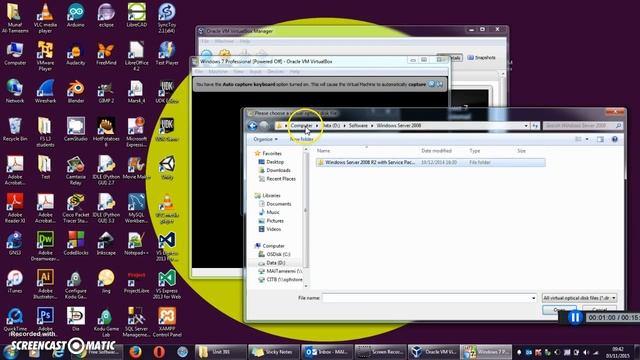640x360 pixels.
Task: Open VMware Player desktop icon
Action: coord(45,56)
